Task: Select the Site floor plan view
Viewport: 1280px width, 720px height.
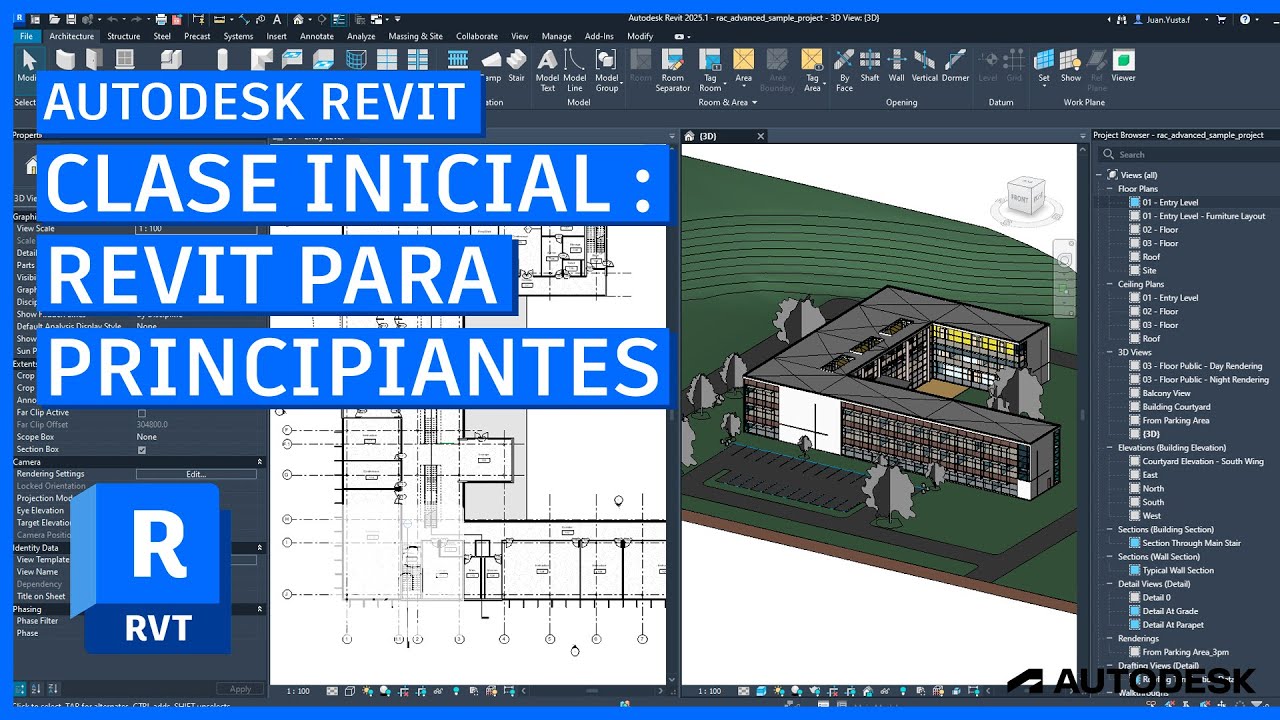Action: click(1149, 270)
